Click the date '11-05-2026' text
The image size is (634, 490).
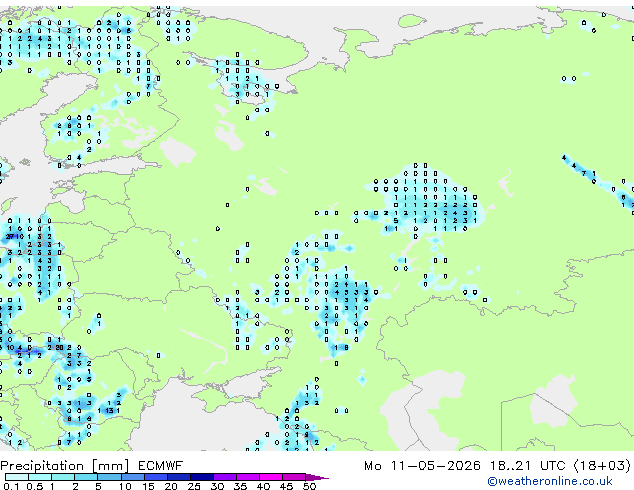(x=436, y=466)
